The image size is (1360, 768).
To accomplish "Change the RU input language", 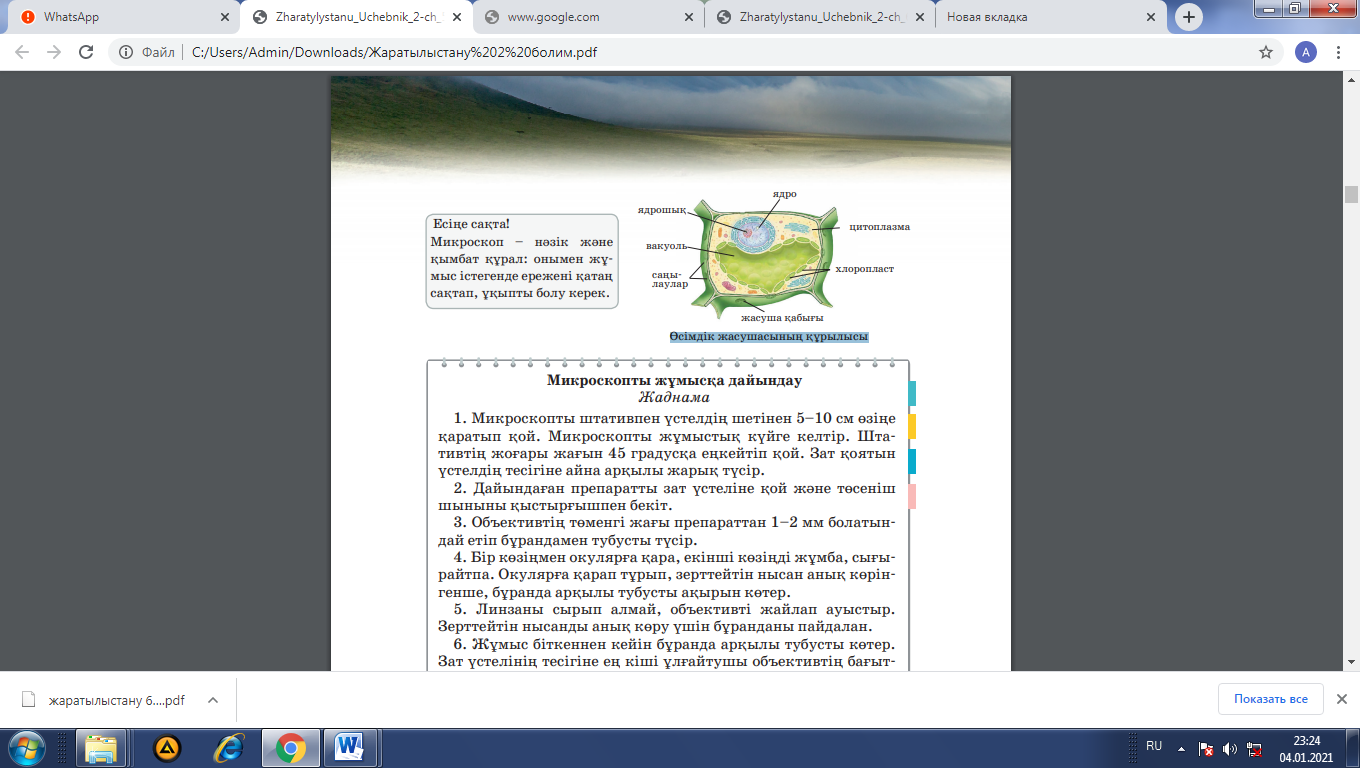I will pos(1154,746).
